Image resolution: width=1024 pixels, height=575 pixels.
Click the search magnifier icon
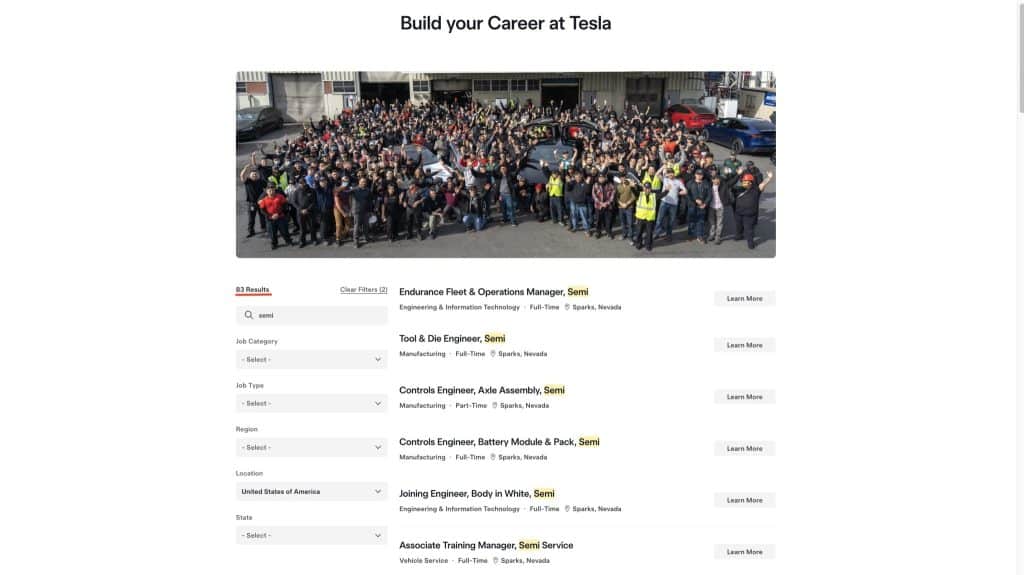pyautogui.click(x=249, y=315)
